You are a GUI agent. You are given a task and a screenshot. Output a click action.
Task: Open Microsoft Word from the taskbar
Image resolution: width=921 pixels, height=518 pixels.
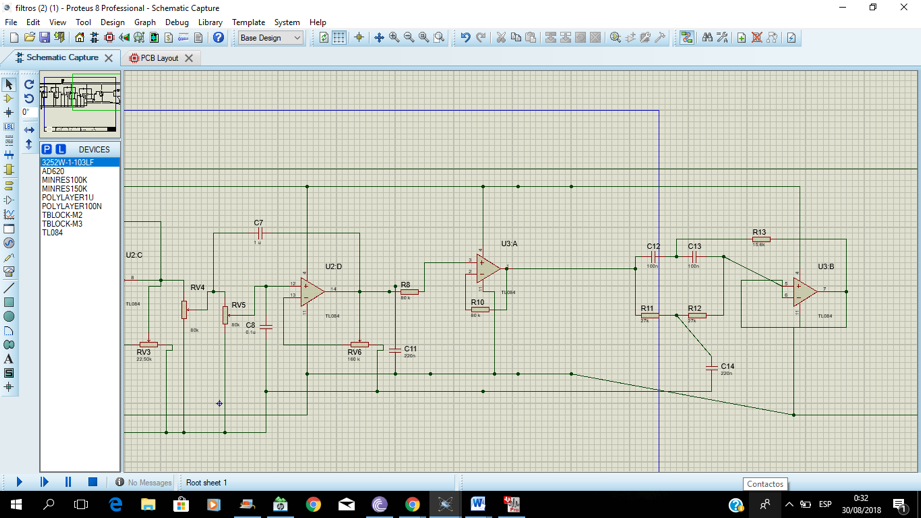click(478, 504)
